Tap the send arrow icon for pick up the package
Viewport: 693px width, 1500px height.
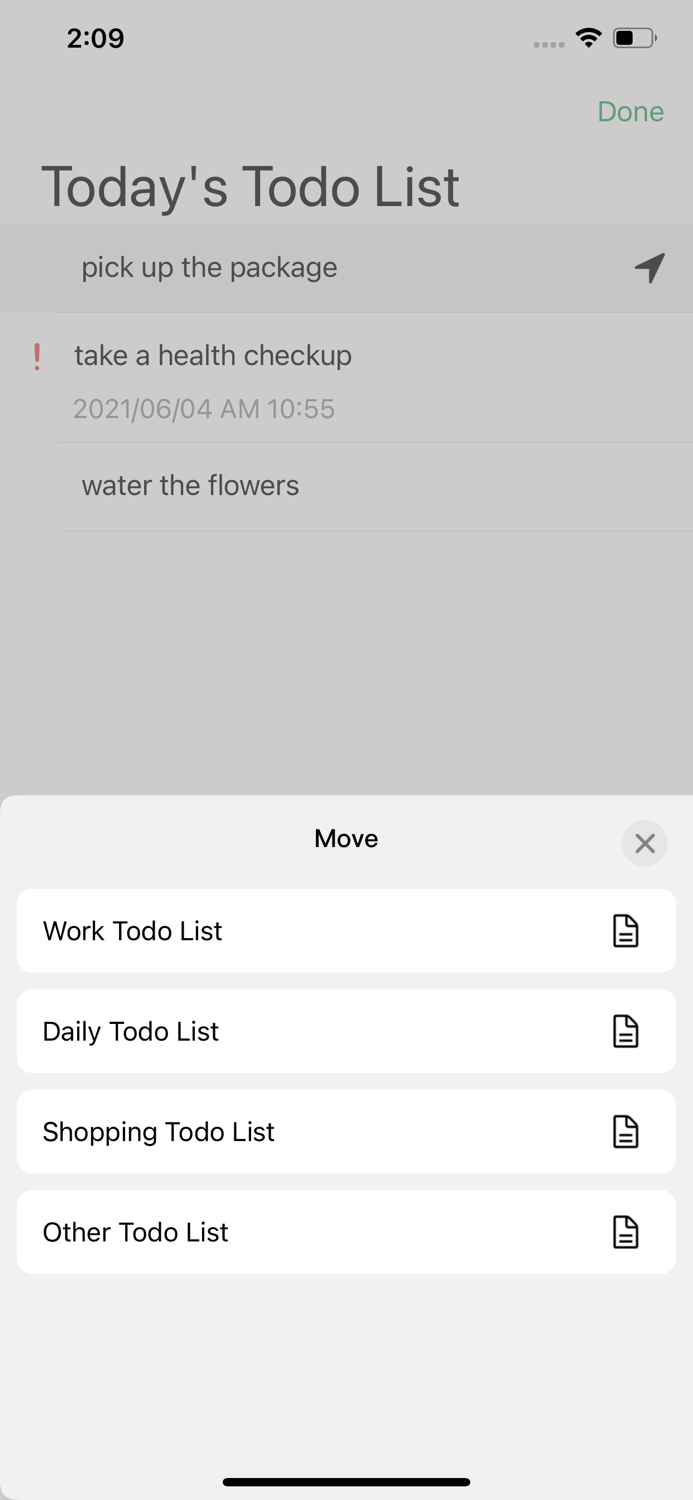pyautogui.click(x=649, y=268)
